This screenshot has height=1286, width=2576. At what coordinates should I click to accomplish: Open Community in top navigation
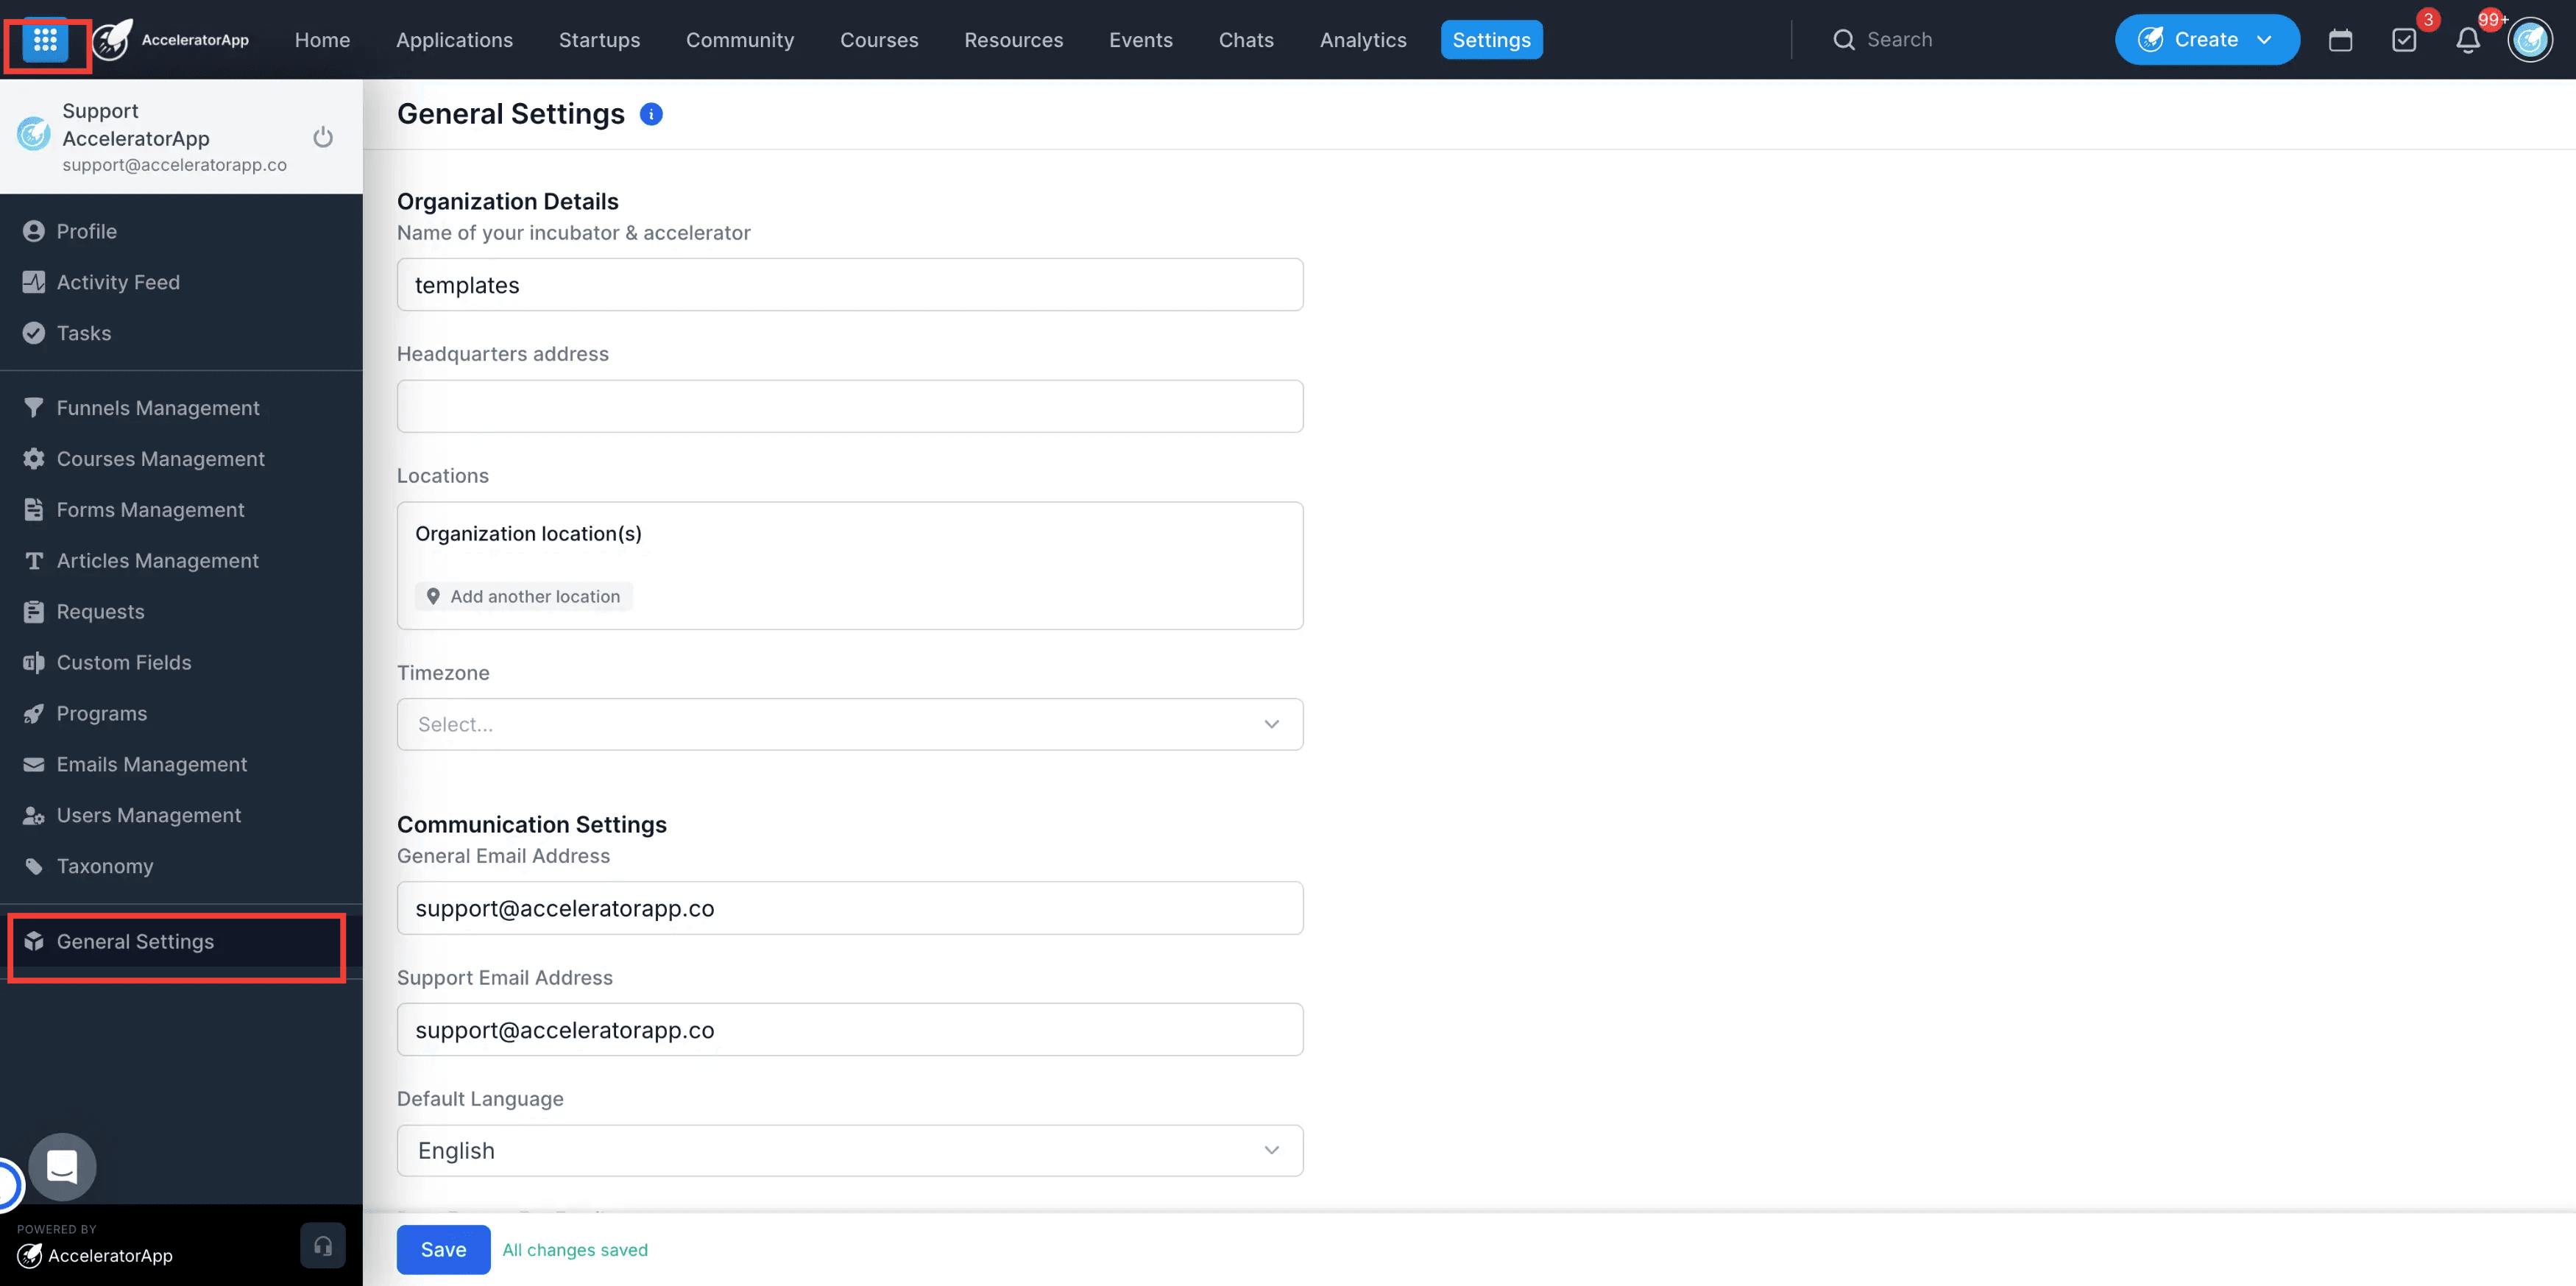tap(740, 40)
